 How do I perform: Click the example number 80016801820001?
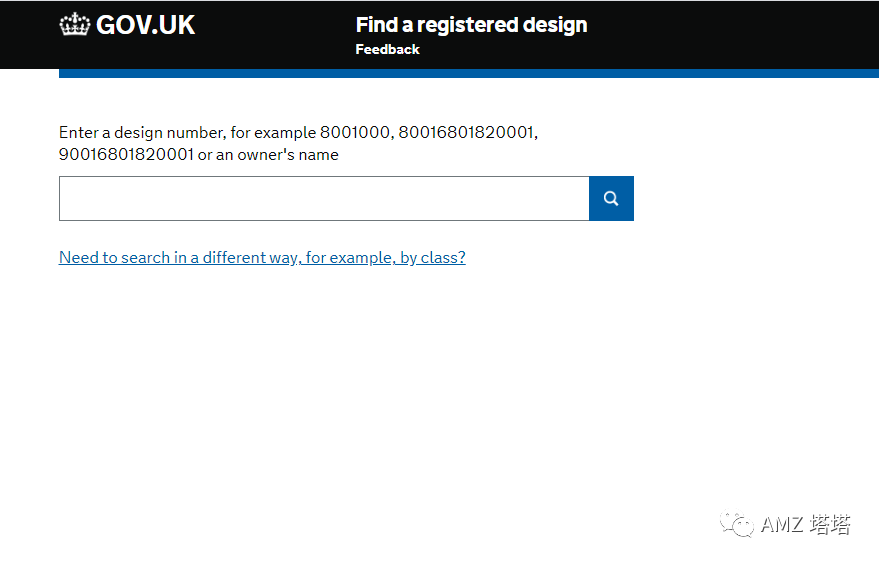(466, 132)
